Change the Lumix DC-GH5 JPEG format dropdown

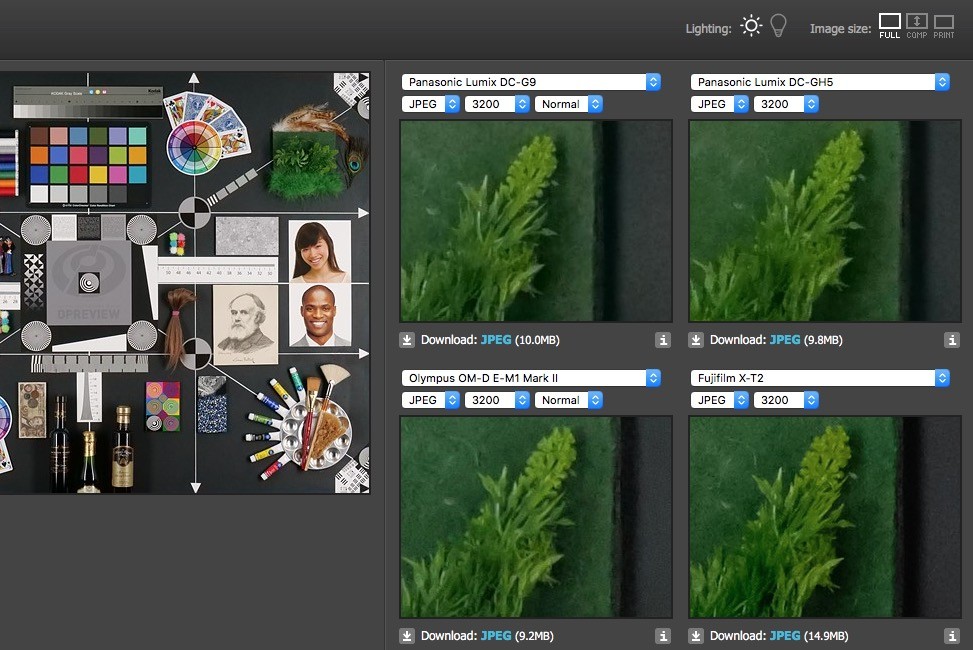point(720,104)
